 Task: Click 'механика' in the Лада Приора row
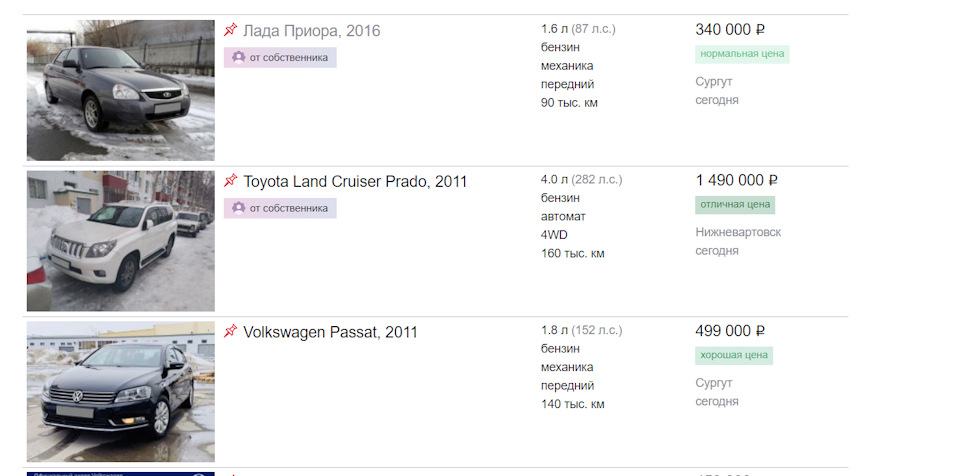(567, 66)
